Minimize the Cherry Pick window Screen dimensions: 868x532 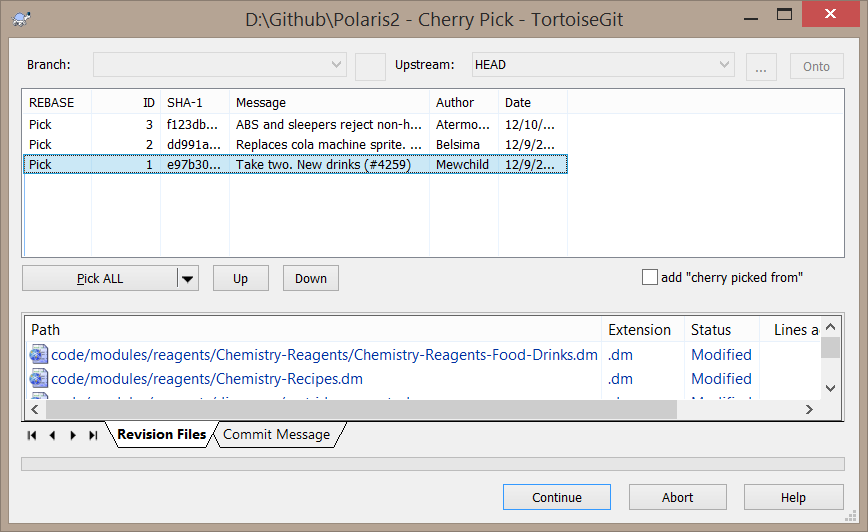[751, 17]
